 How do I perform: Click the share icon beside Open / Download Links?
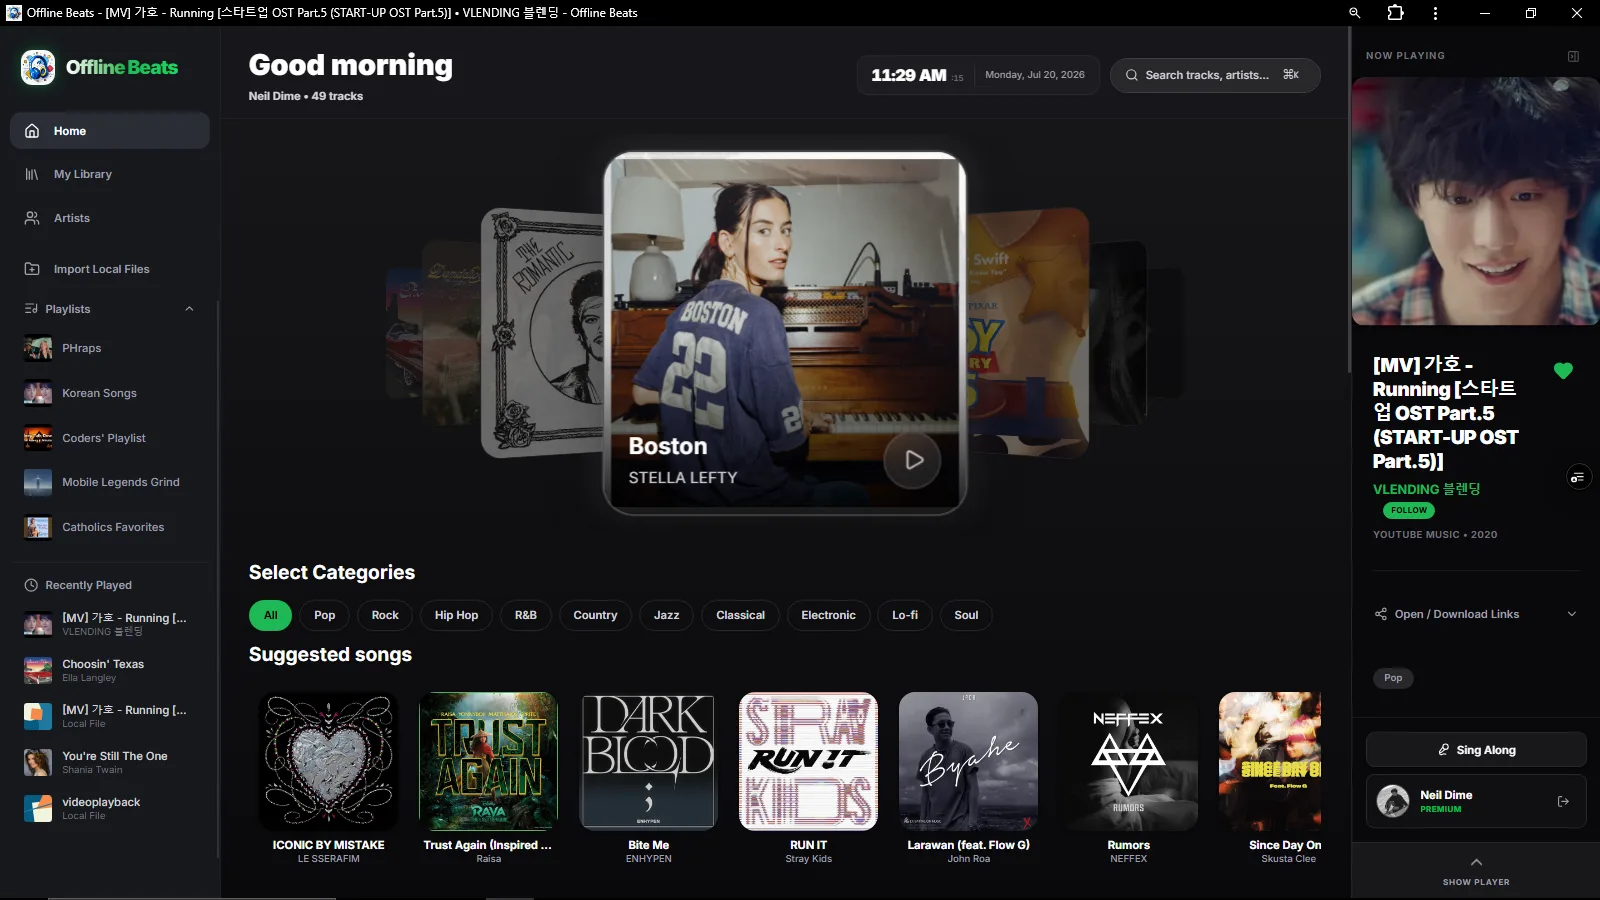tap(1381, 614)
